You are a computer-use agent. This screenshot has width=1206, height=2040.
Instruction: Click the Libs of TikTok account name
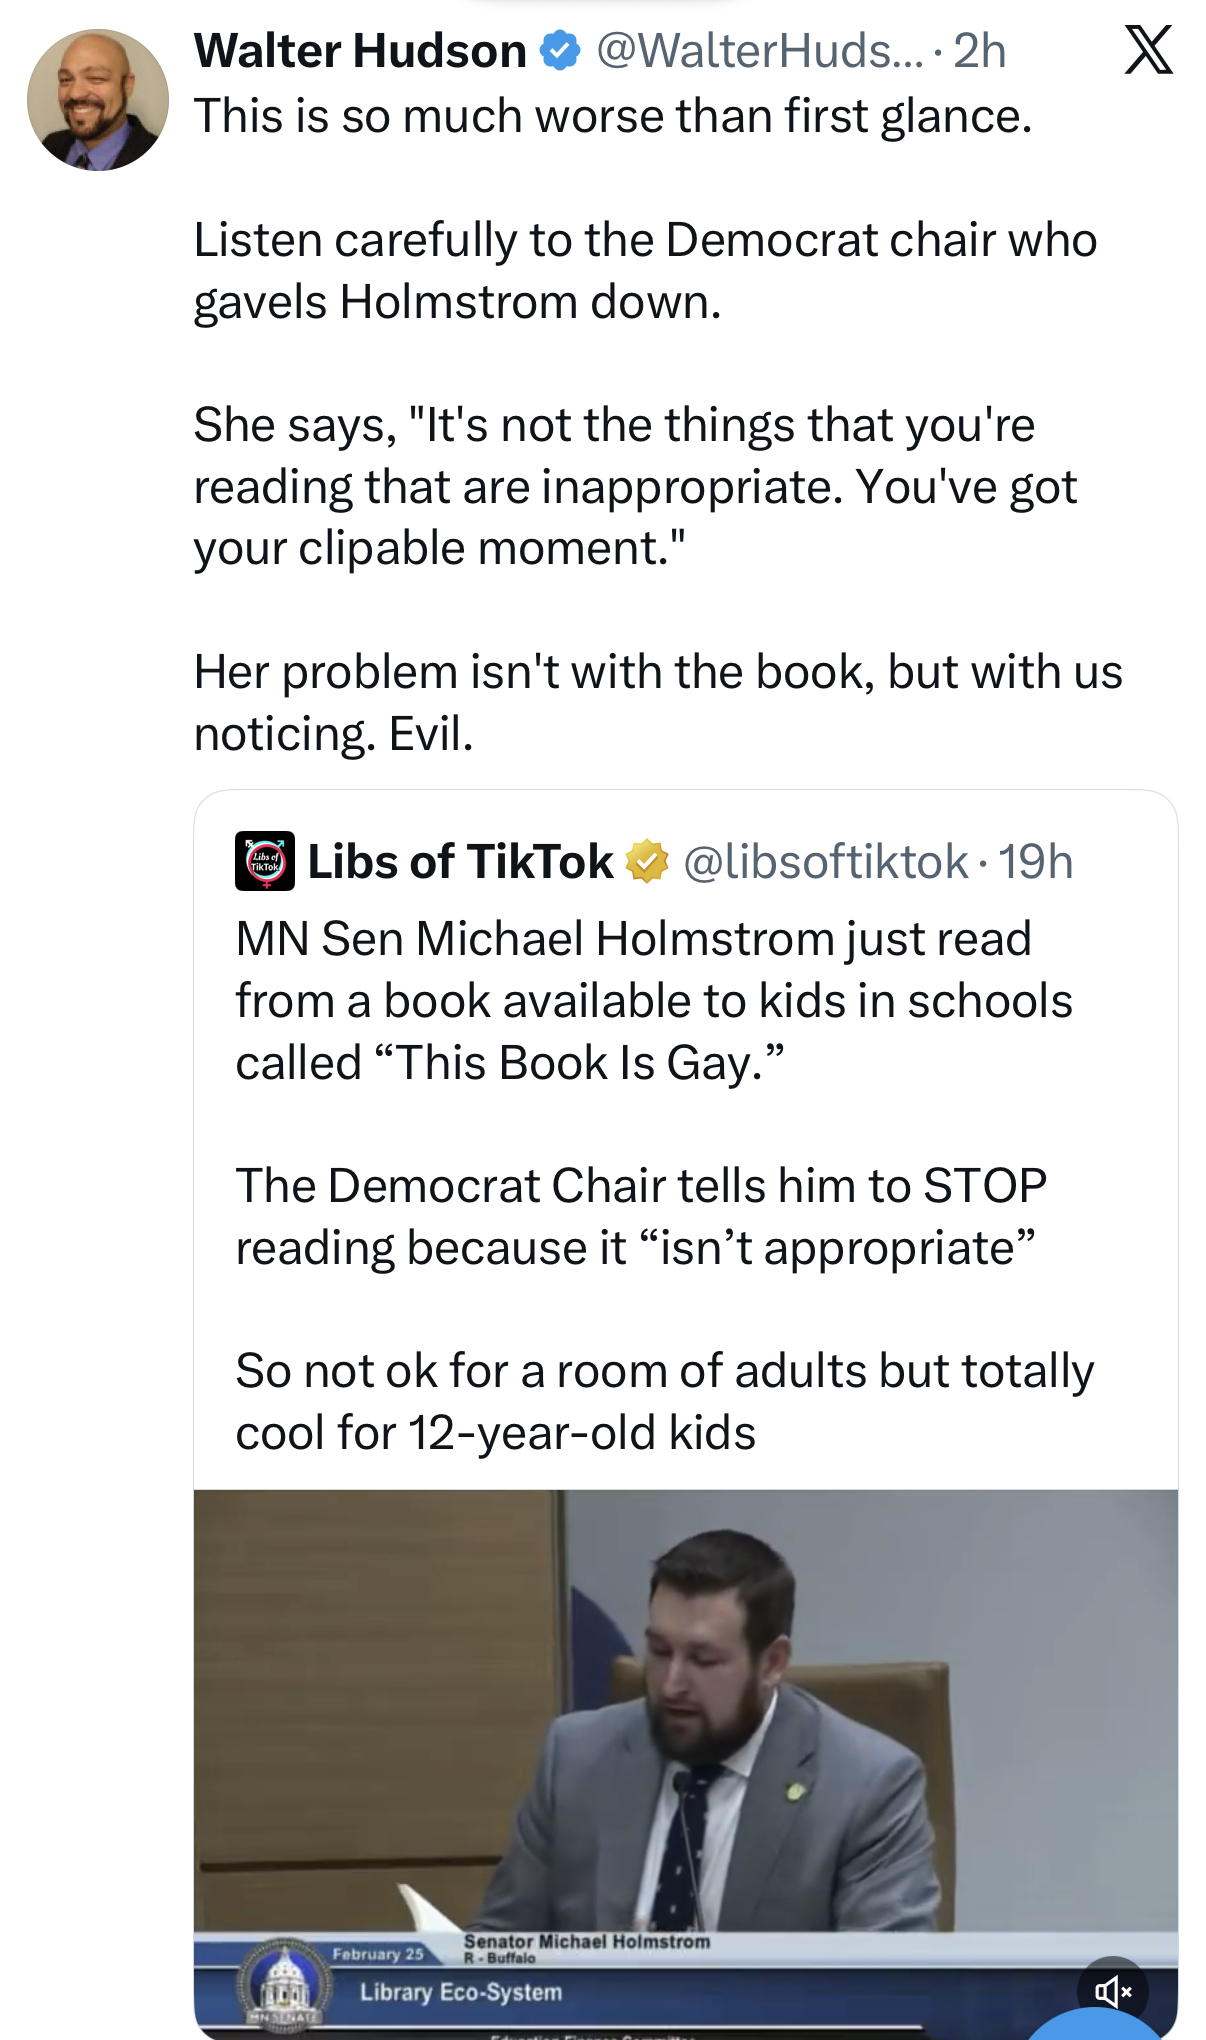tap(460, 862)
